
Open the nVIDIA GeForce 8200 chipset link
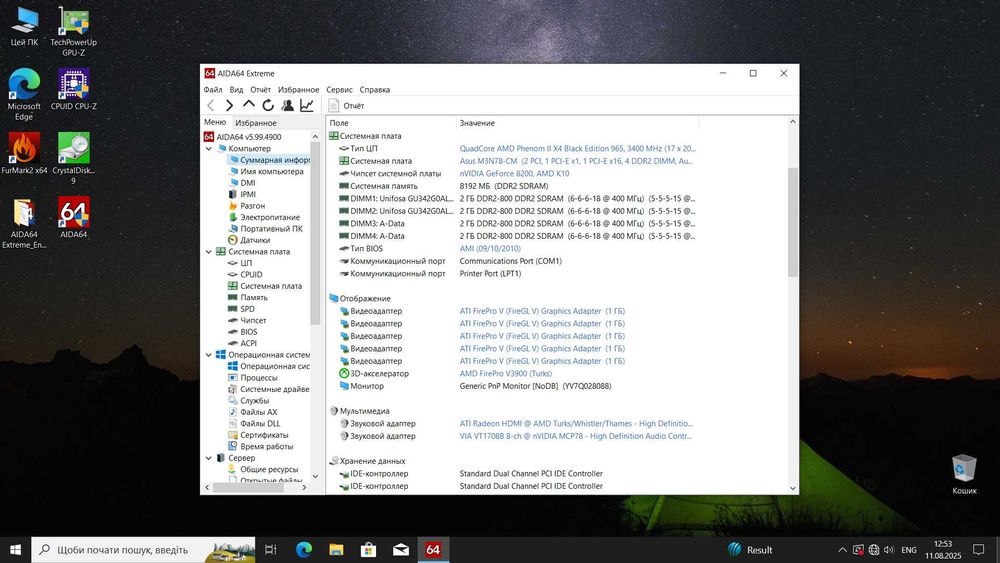pos(514,173)
